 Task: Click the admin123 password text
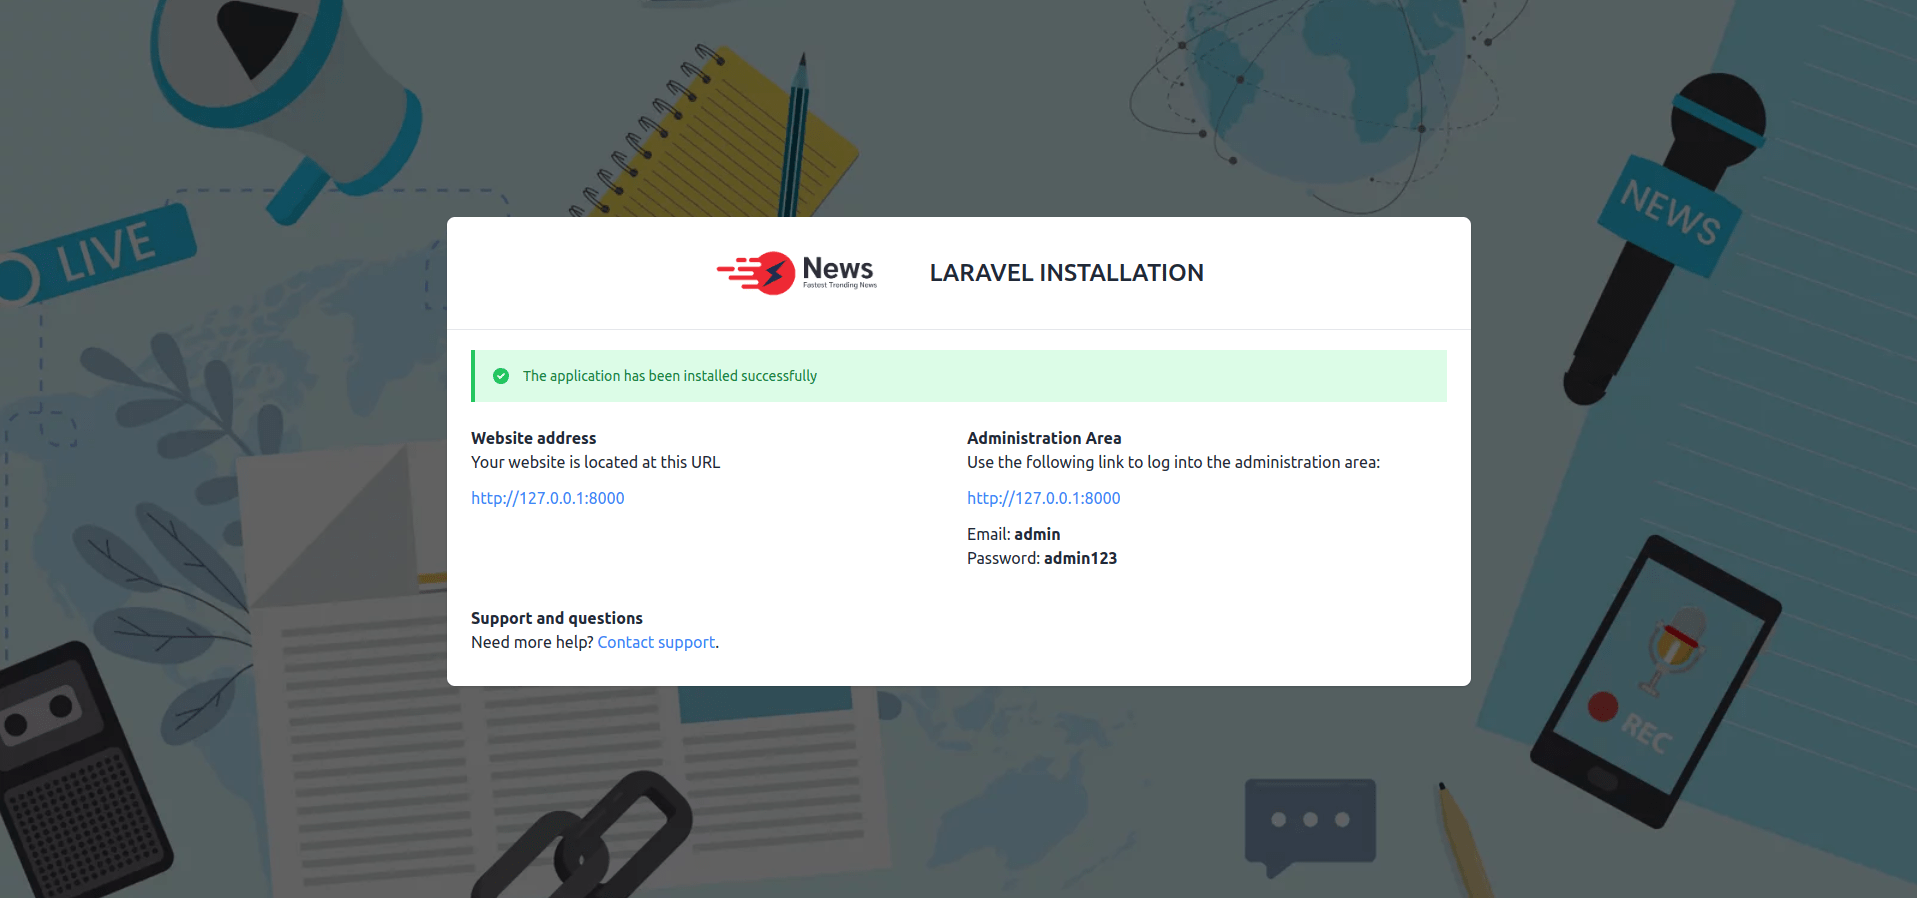click(1080, 558)
